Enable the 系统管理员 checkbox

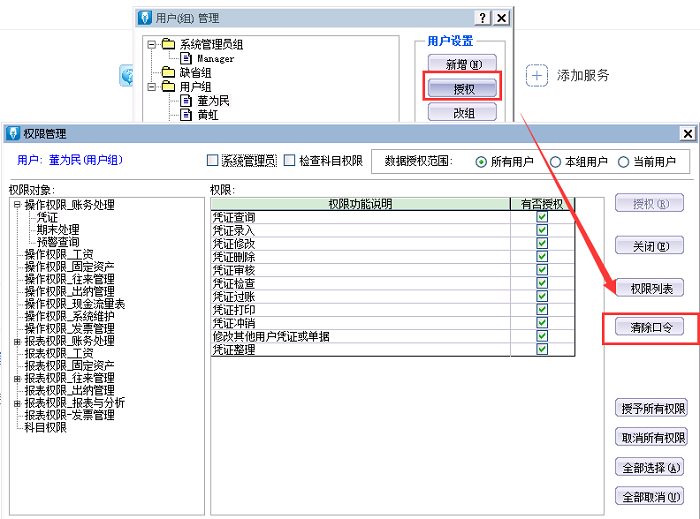(212, 160)
